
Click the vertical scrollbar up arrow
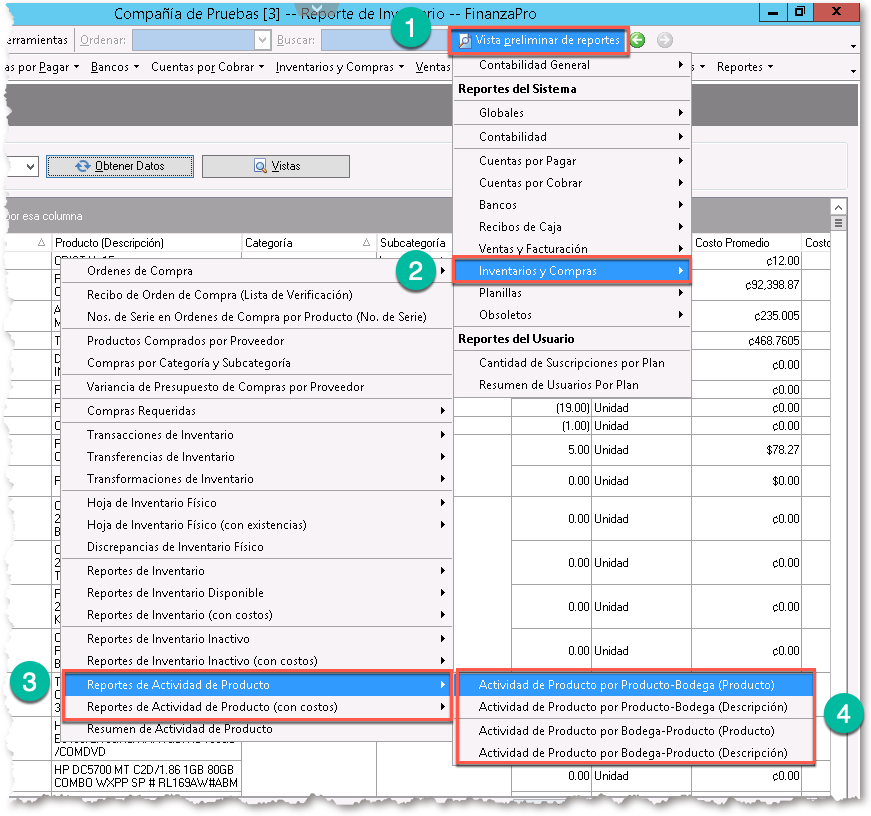click(838, 206)
